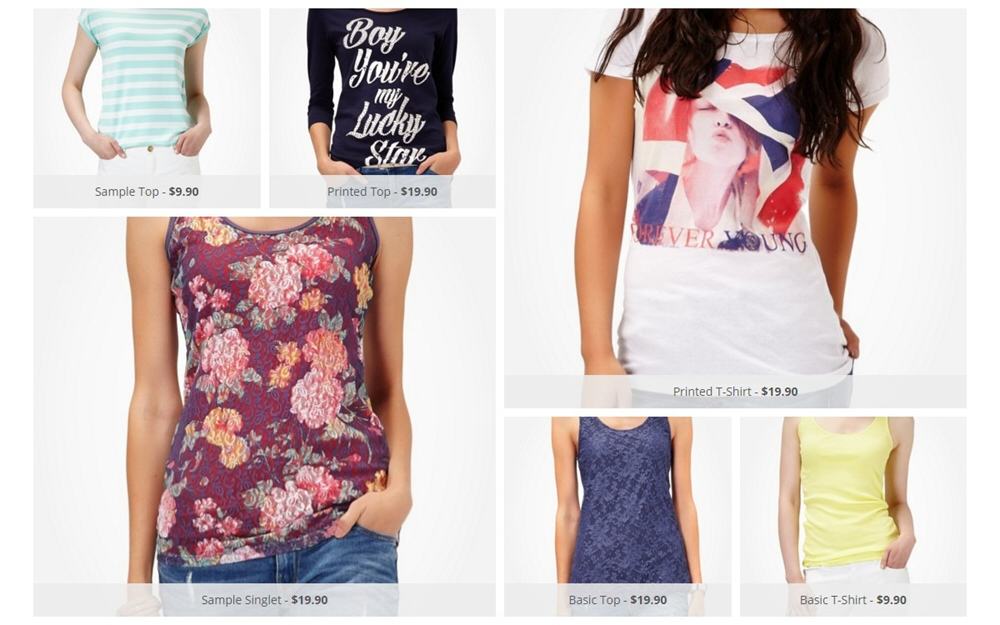Click the $19.90 price of Printed Top

pos(419,191)
